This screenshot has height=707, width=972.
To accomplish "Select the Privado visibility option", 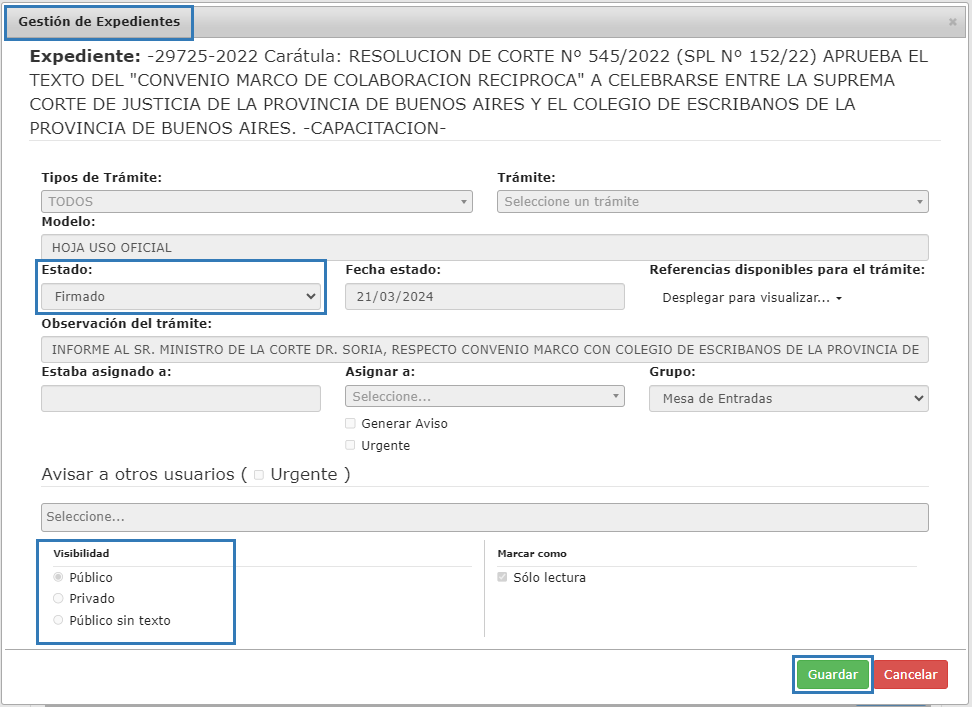I will [x=58, y=598].
